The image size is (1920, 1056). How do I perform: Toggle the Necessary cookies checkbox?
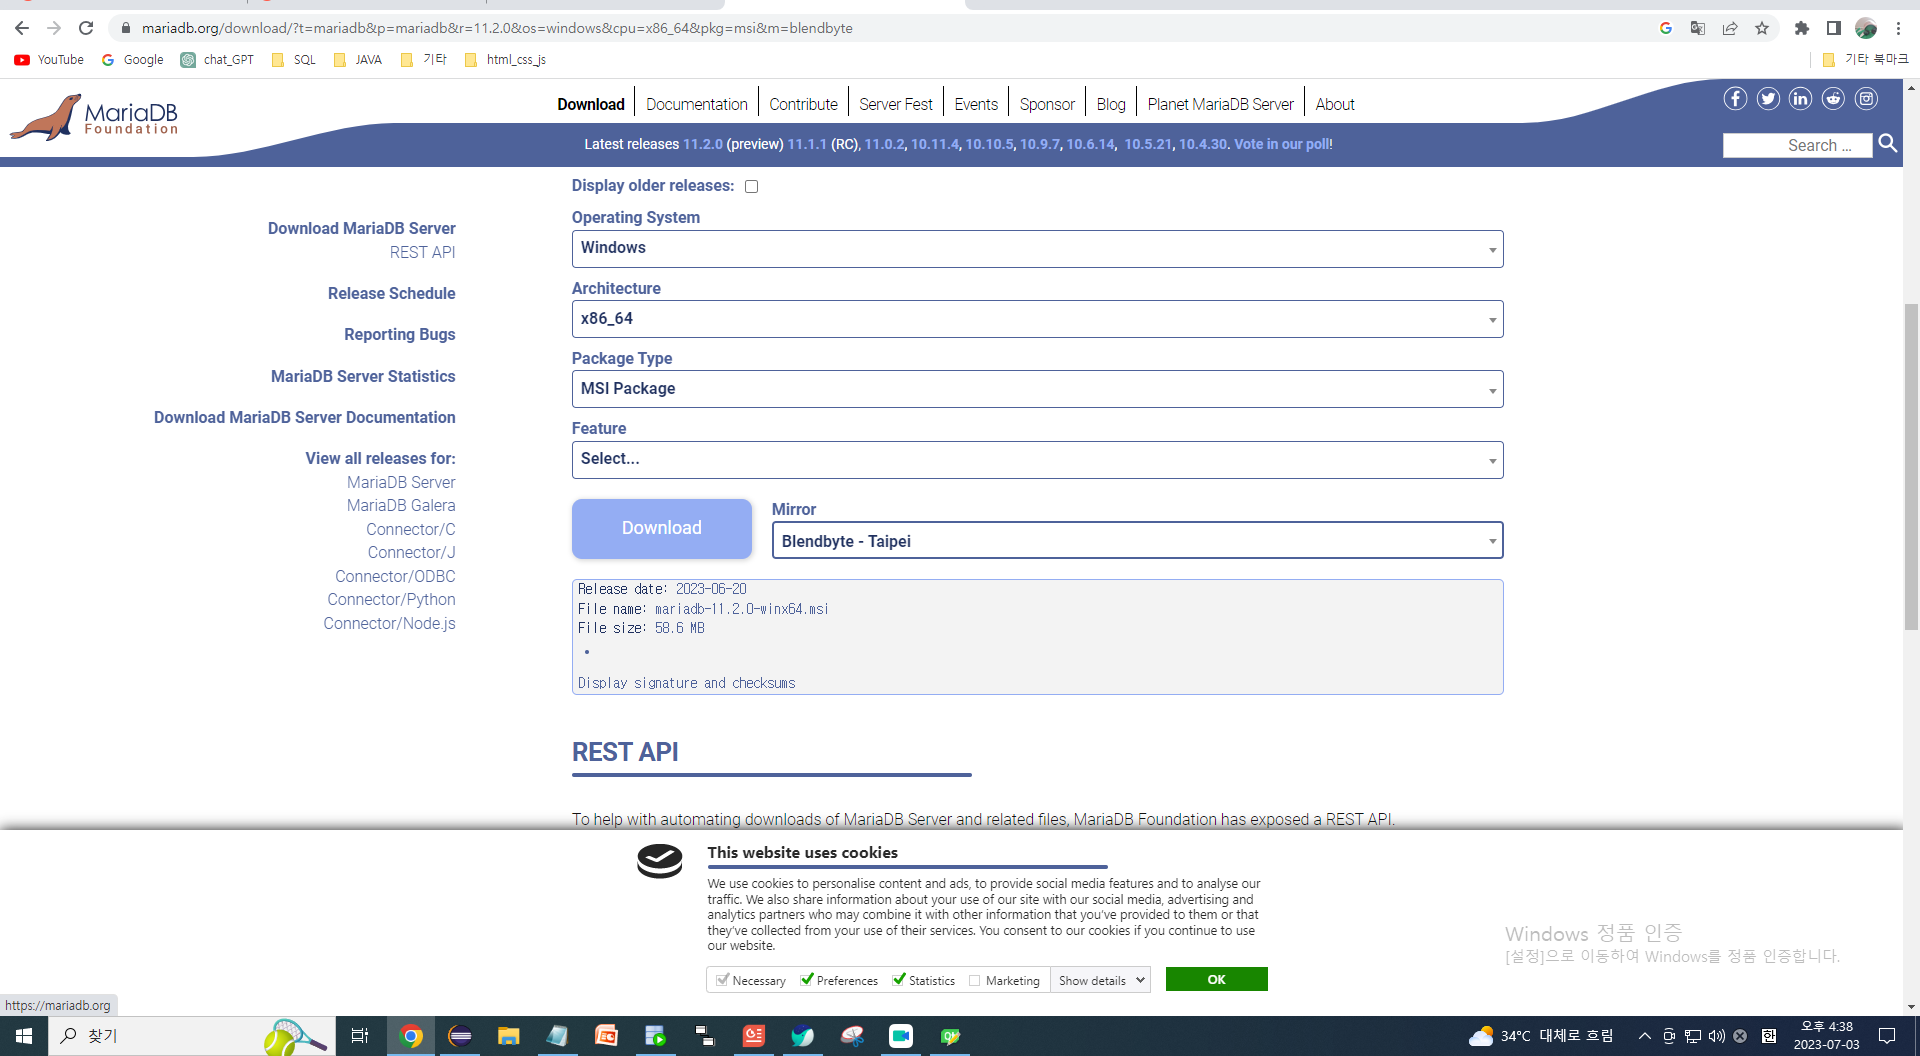coord(722,980)
